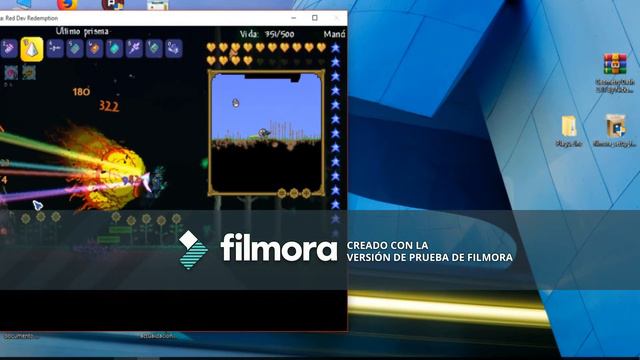Click the first golden heart in life bar
This screenshot has width=640, height=360.
click(211, 47)
